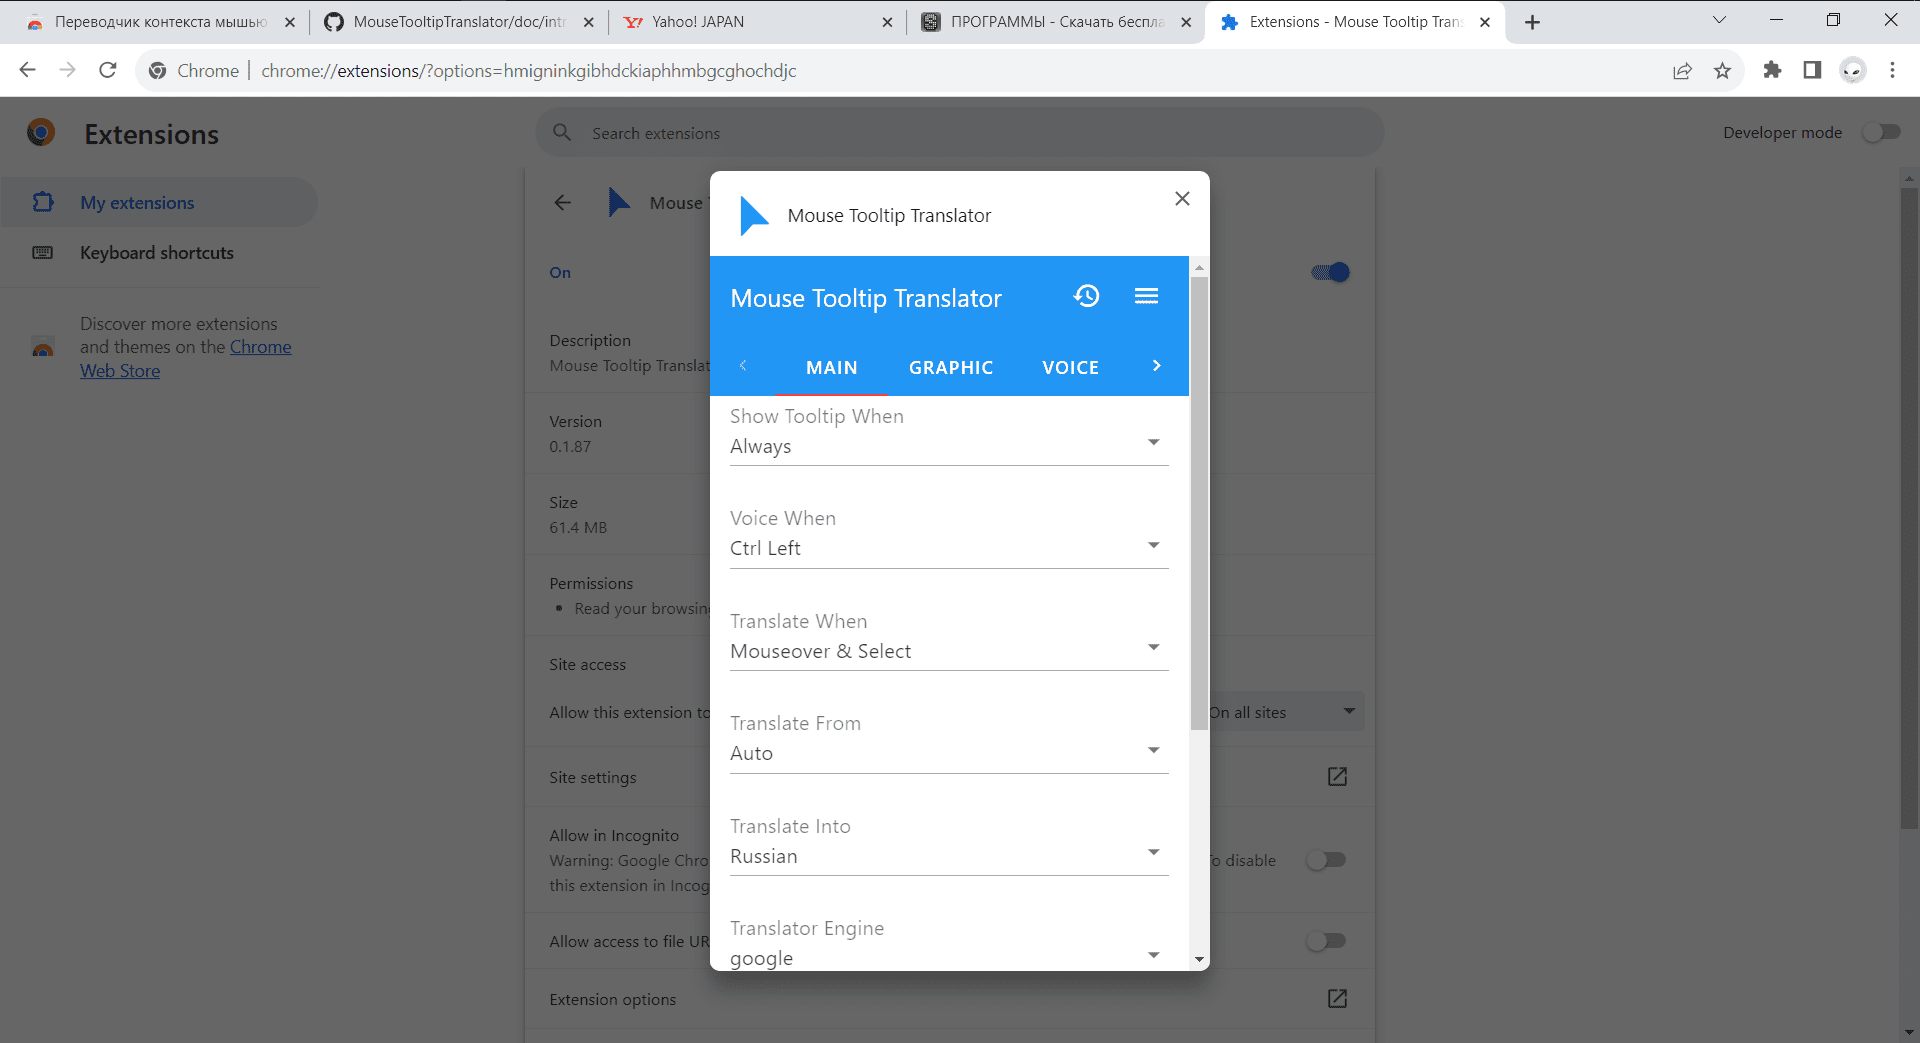This screenshot has height=1043, width=1920.
Task: Share this page icon in address bar
Action: coord(1682,70)
